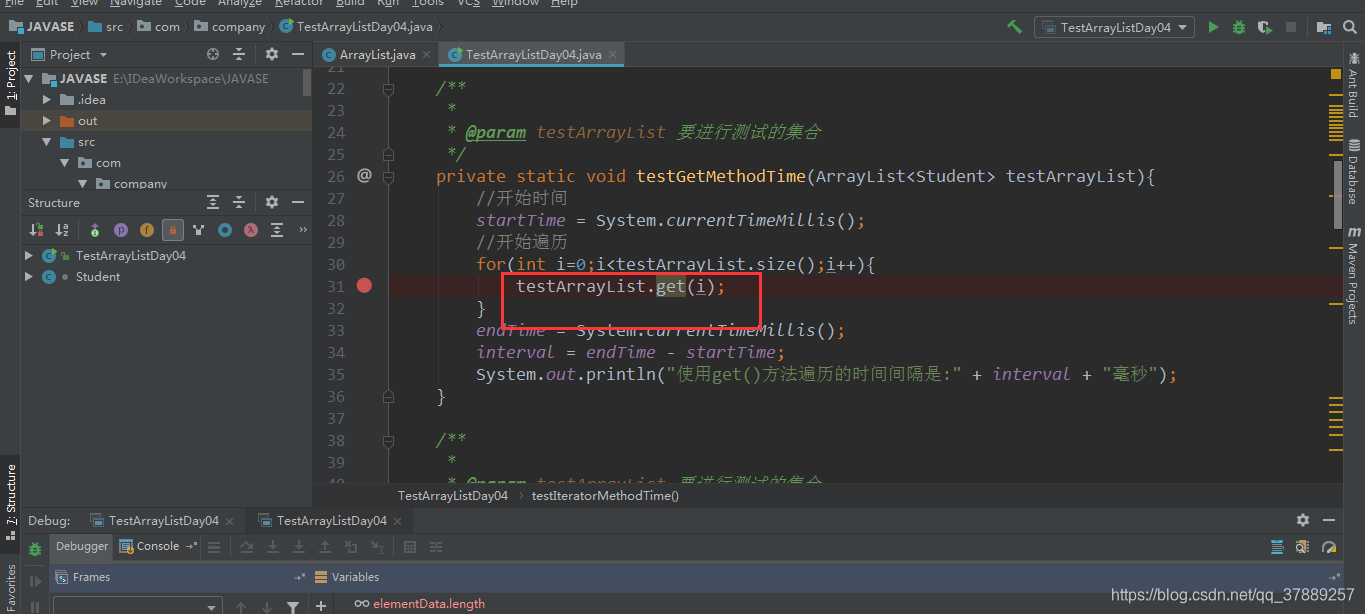Switch to the ArrayList.java editor tab
Image resolution: width=1365 pixels, height=614 pixels.
(x=377, y=54)
